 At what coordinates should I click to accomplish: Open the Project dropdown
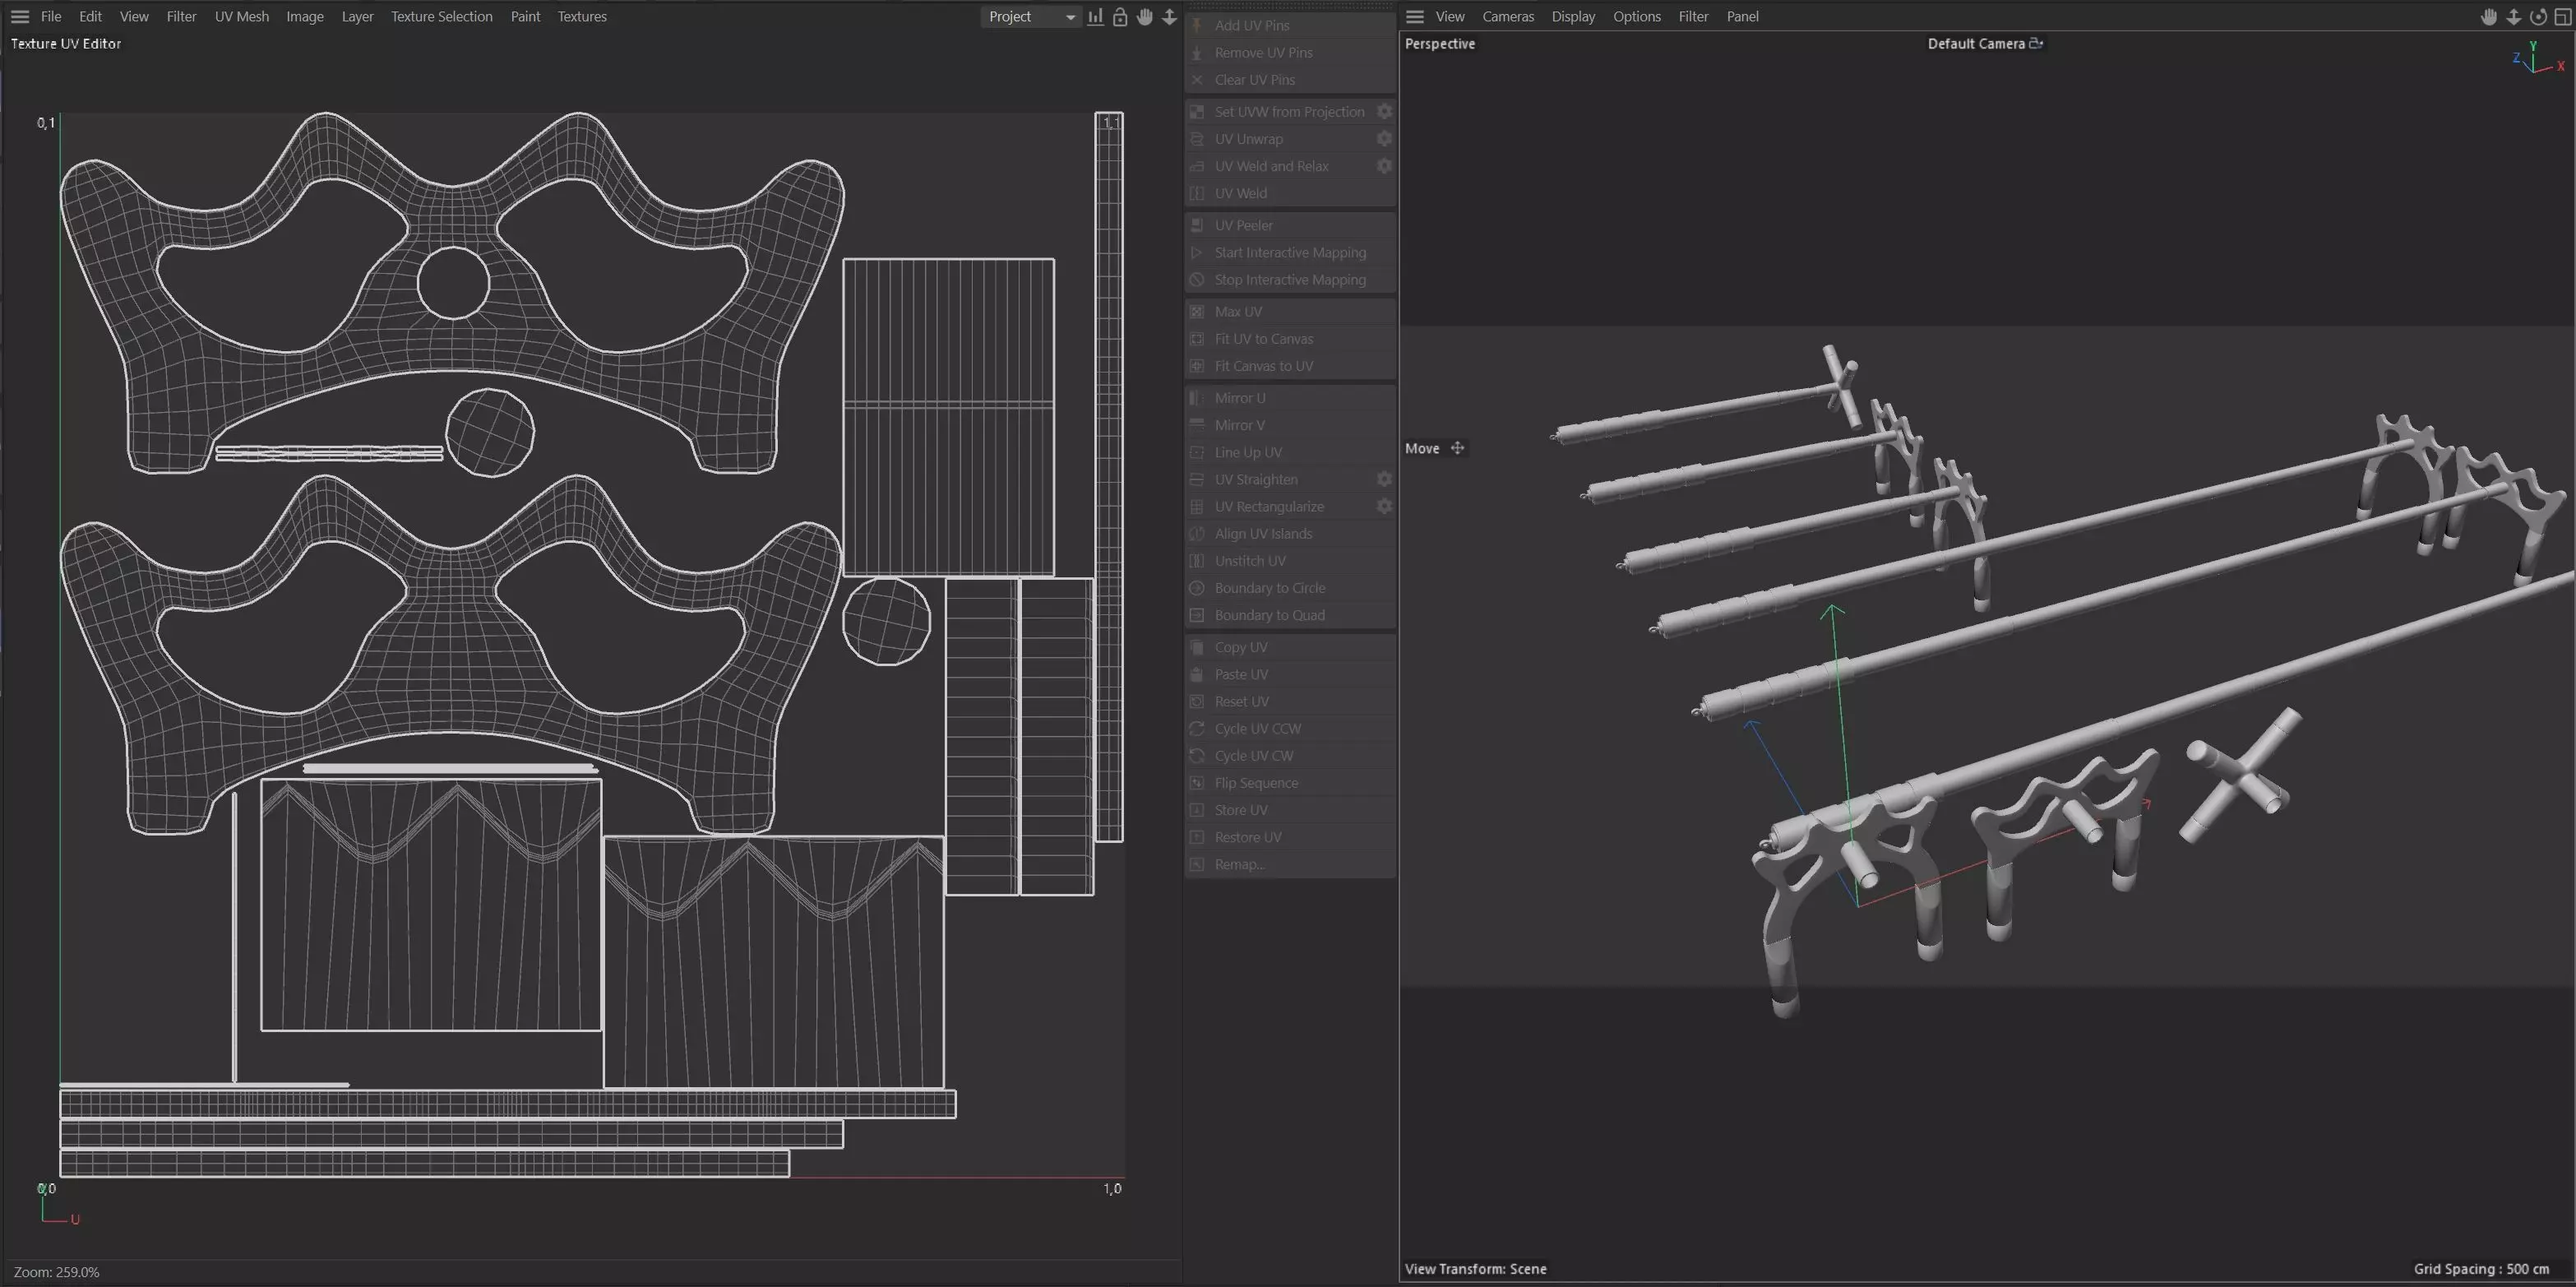tap(1031, 17)
